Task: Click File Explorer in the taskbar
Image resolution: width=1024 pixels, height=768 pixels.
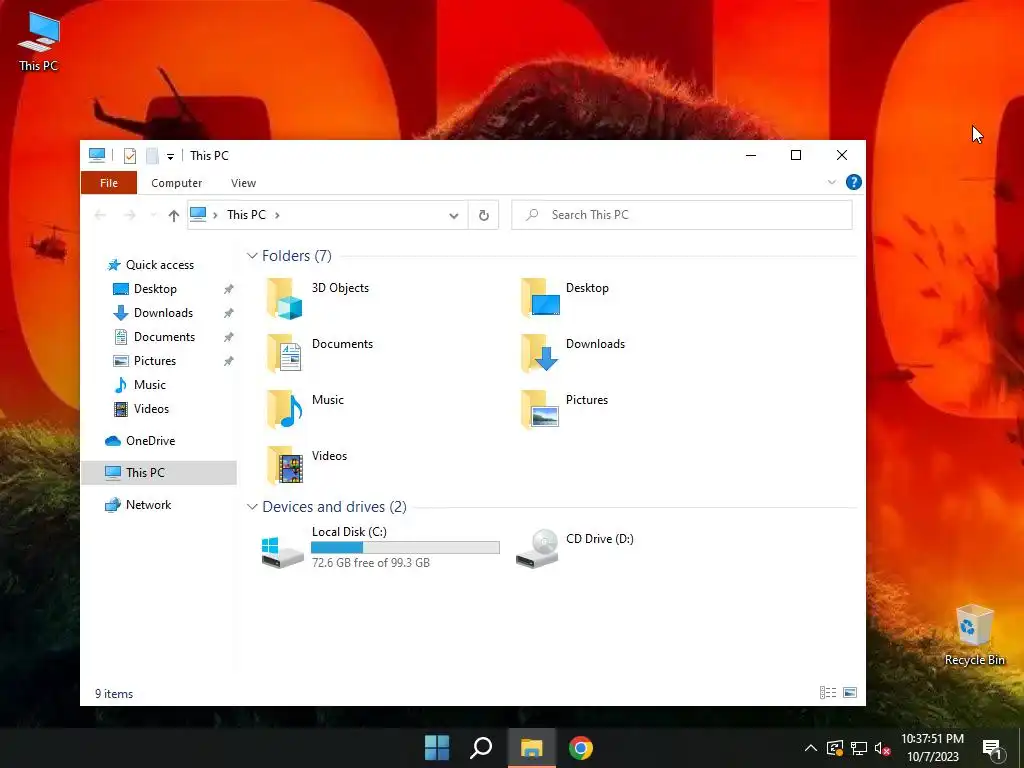Action: [532, 748]
